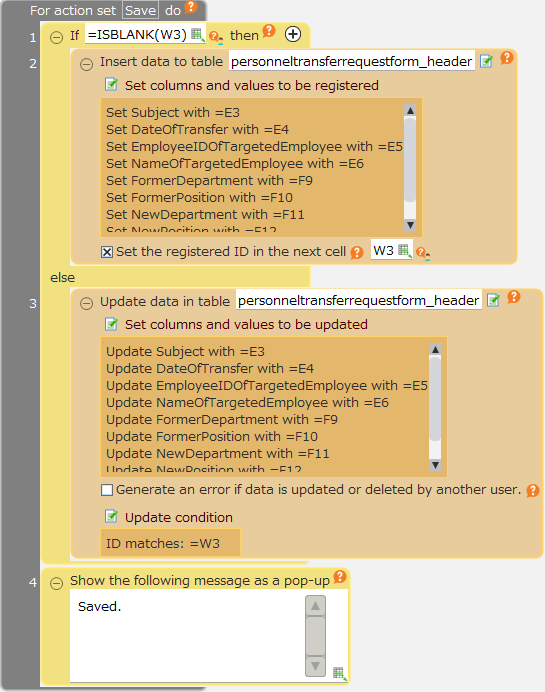Select 'Set EmployeeIDOfTargetedEmployee with =E5' row
This screenshot has height=692, width=545.
click(254, 147)
